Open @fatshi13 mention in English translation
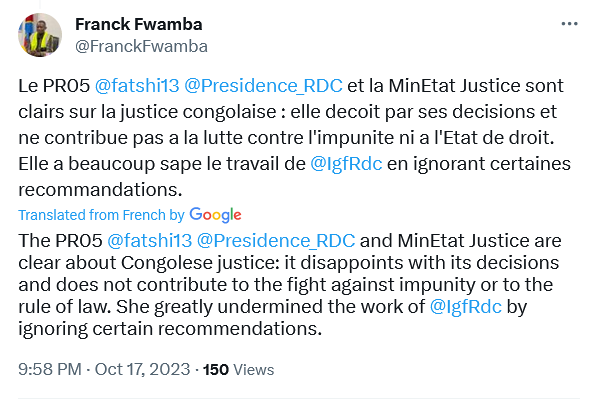The image size is (598, 399). (x=150, y=241)
